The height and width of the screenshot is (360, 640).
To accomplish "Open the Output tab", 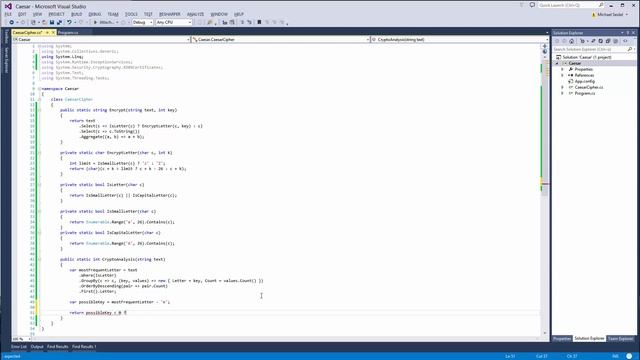I will [37, 347].
